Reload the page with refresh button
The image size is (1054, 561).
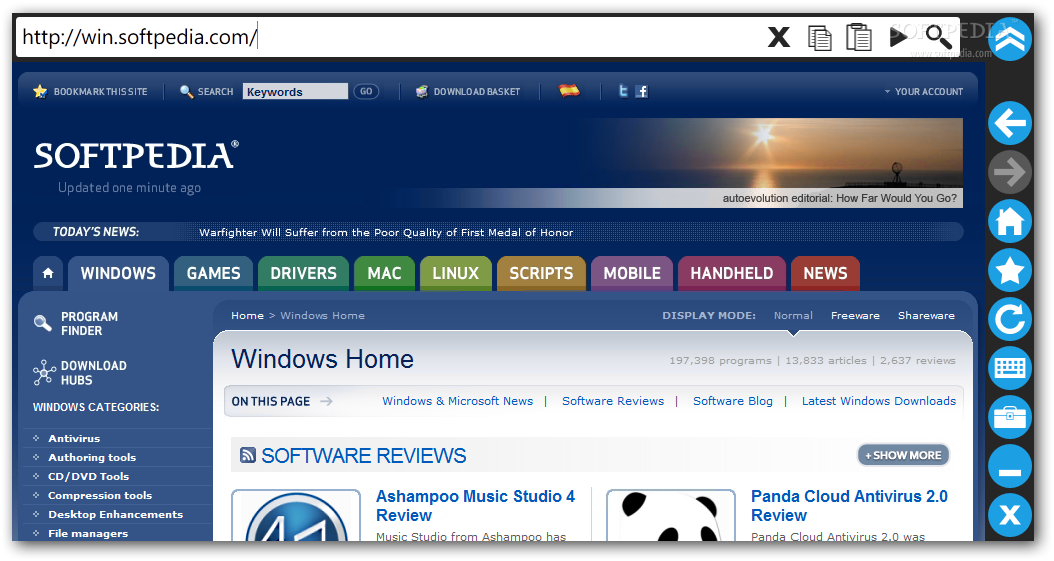(1010, 319)
